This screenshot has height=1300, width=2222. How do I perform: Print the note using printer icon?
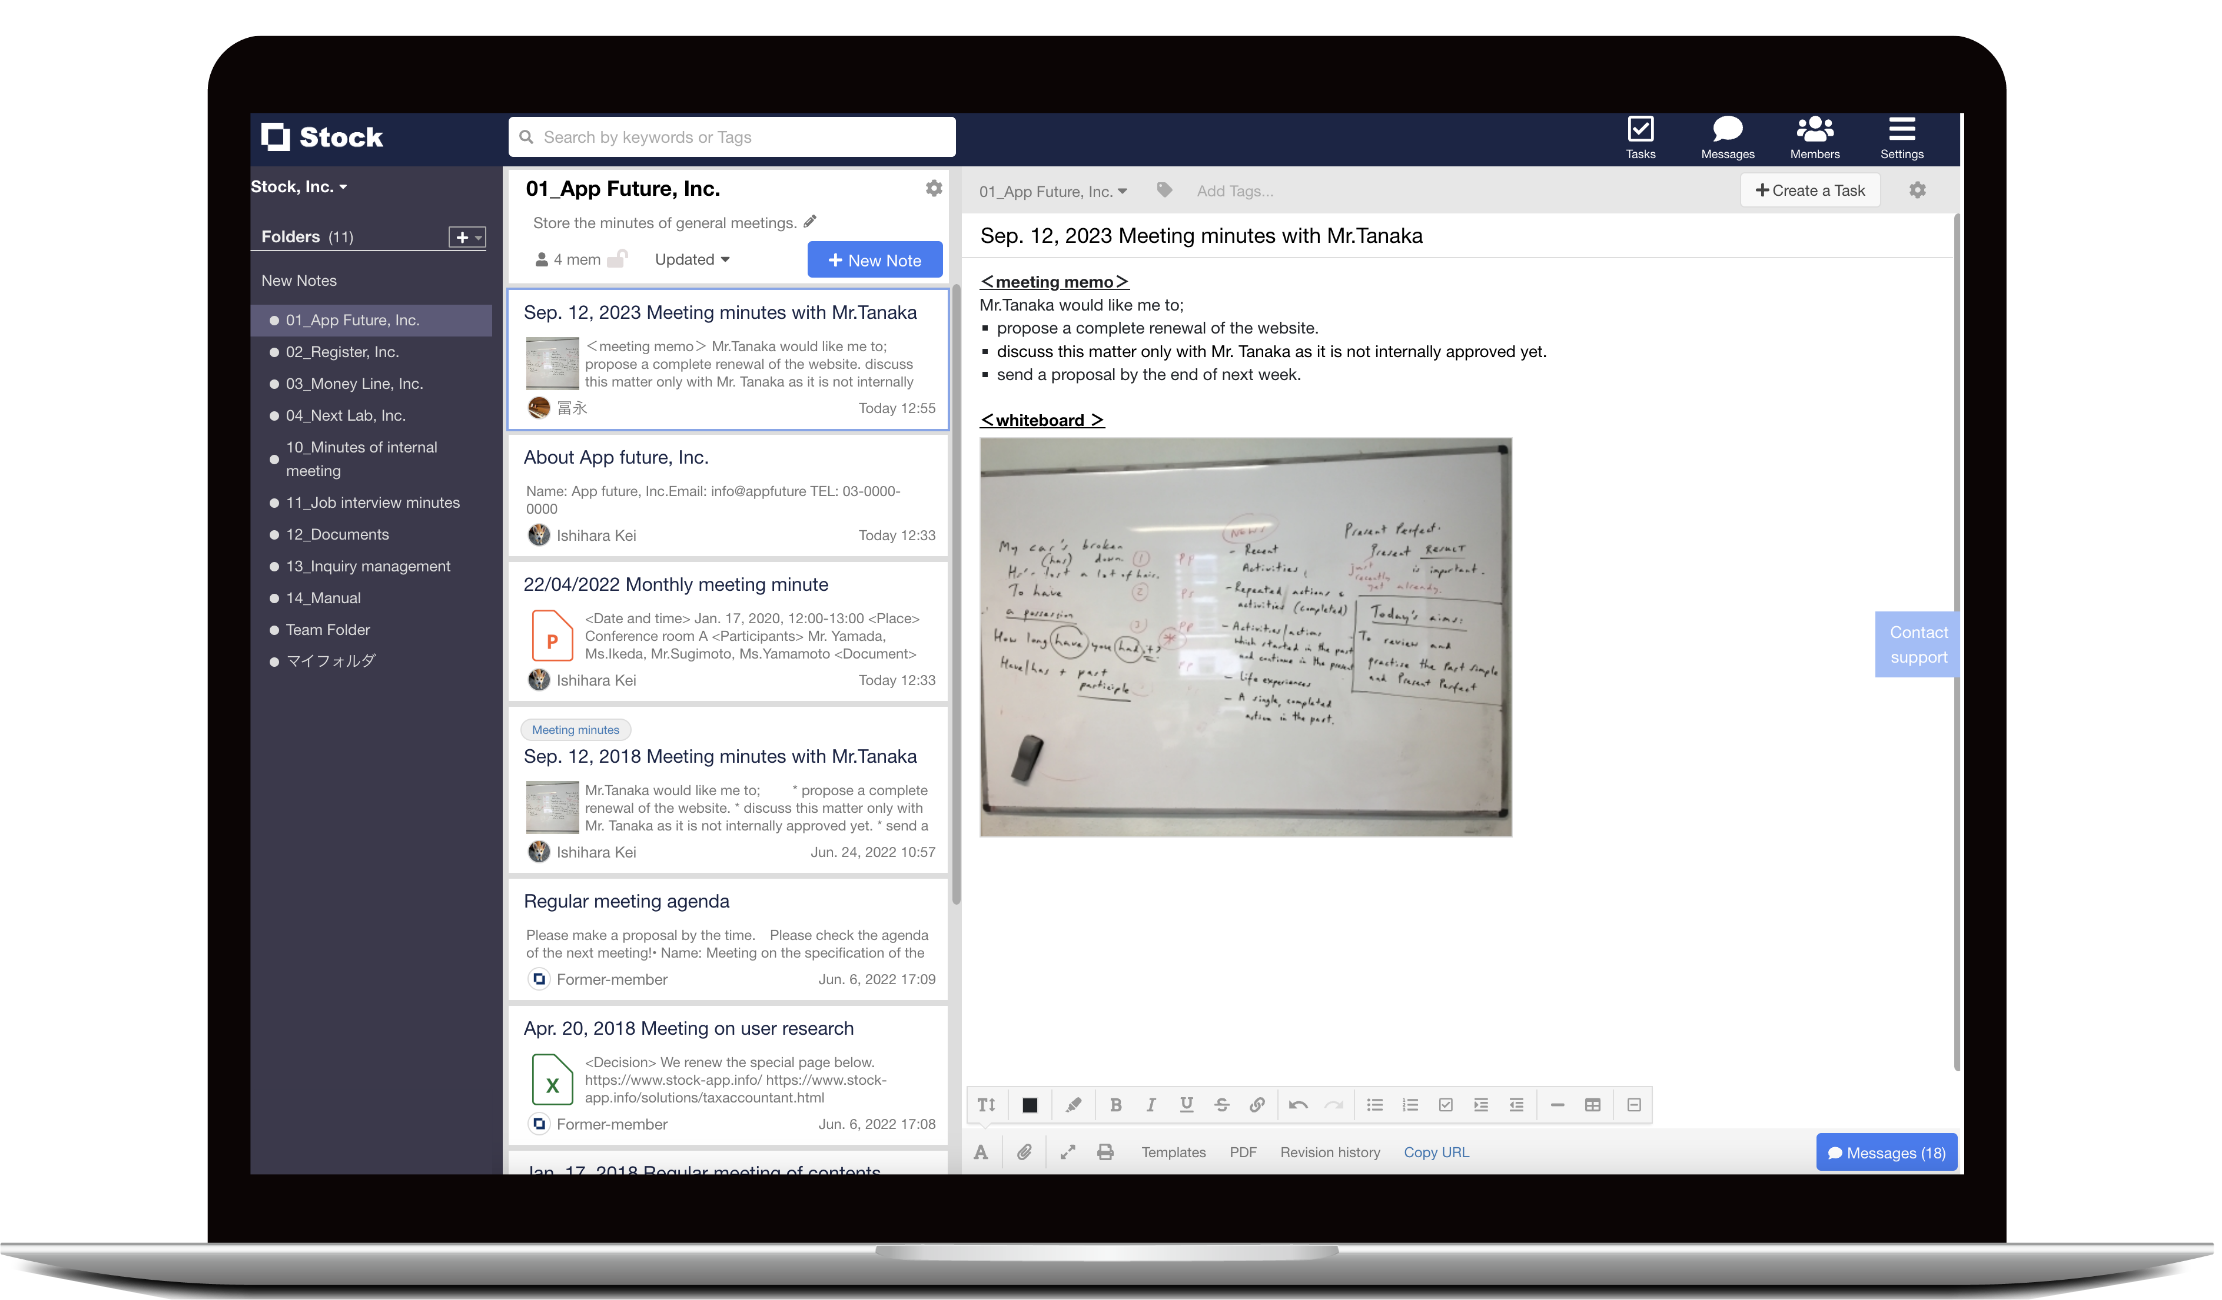coord(1105,1152)
